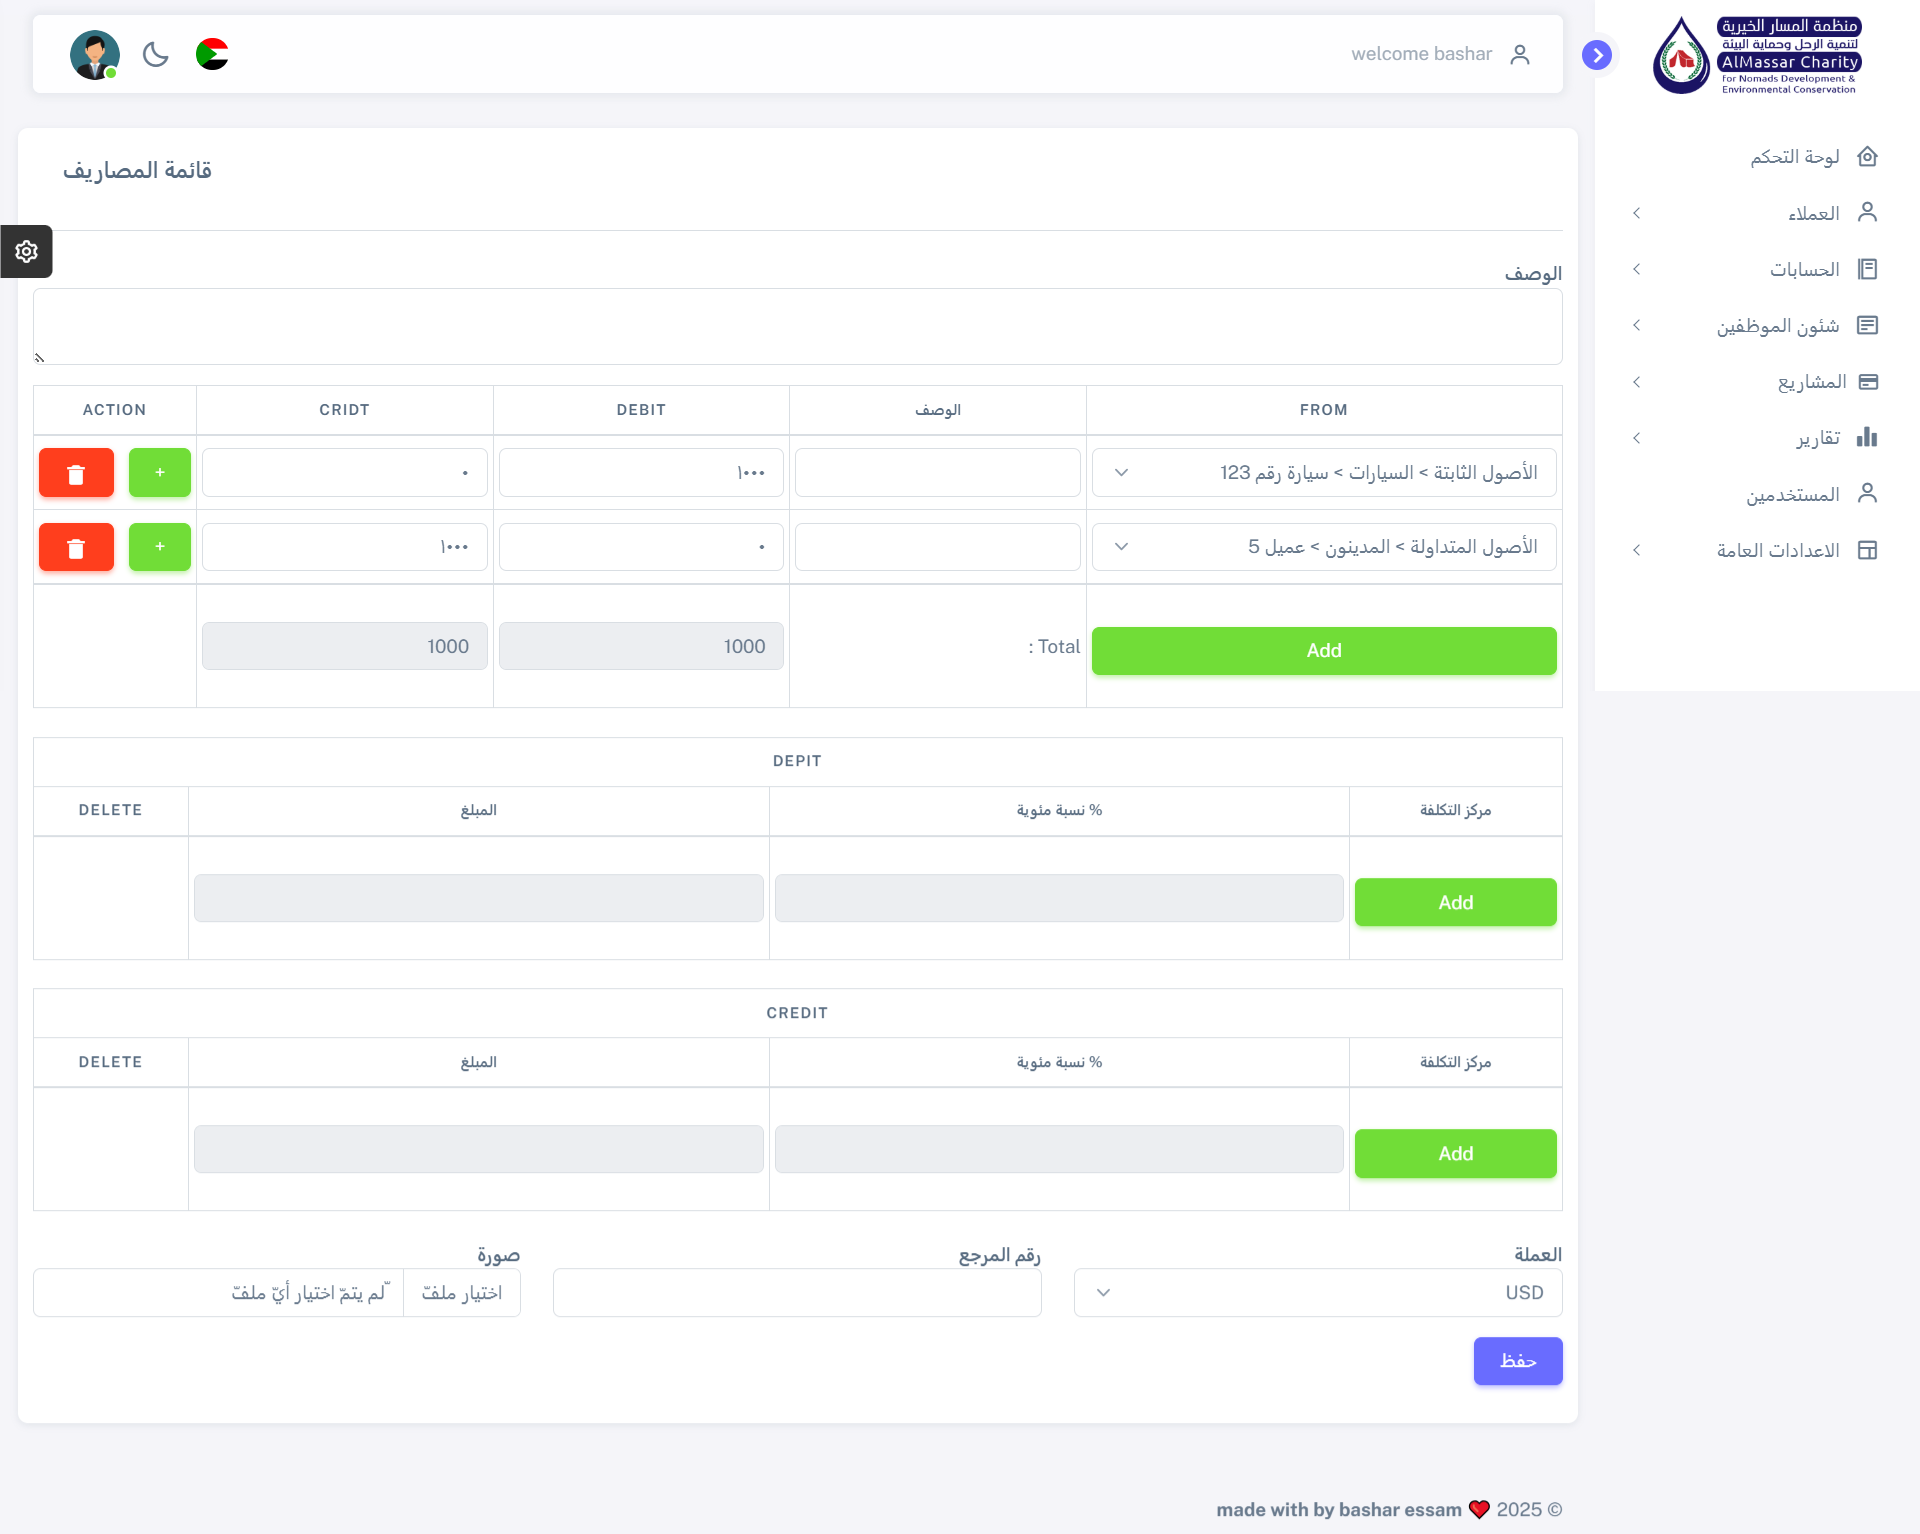
Task: Open the first row account dropdown
Action: [x=1323, y=473]
